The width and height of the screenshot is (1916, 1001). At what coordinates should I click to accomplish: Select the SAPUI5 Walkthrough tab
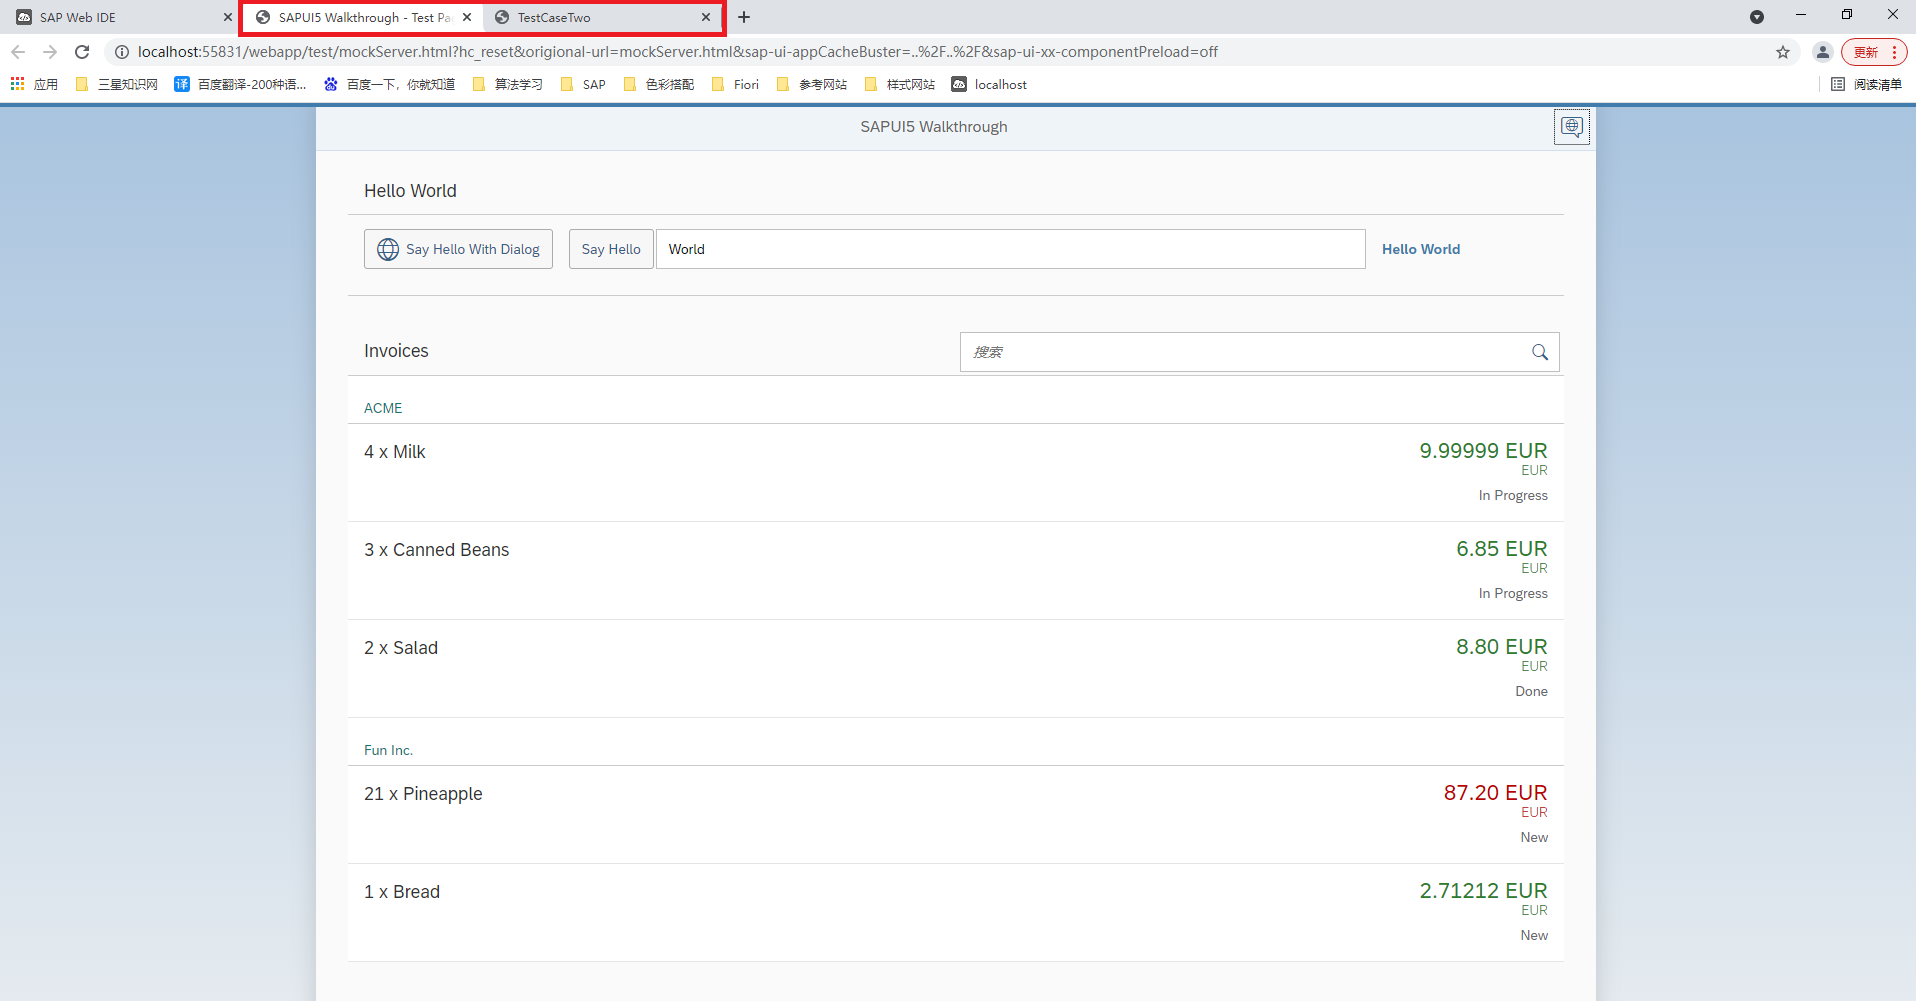pyautogui.click(x=362, y=17)
